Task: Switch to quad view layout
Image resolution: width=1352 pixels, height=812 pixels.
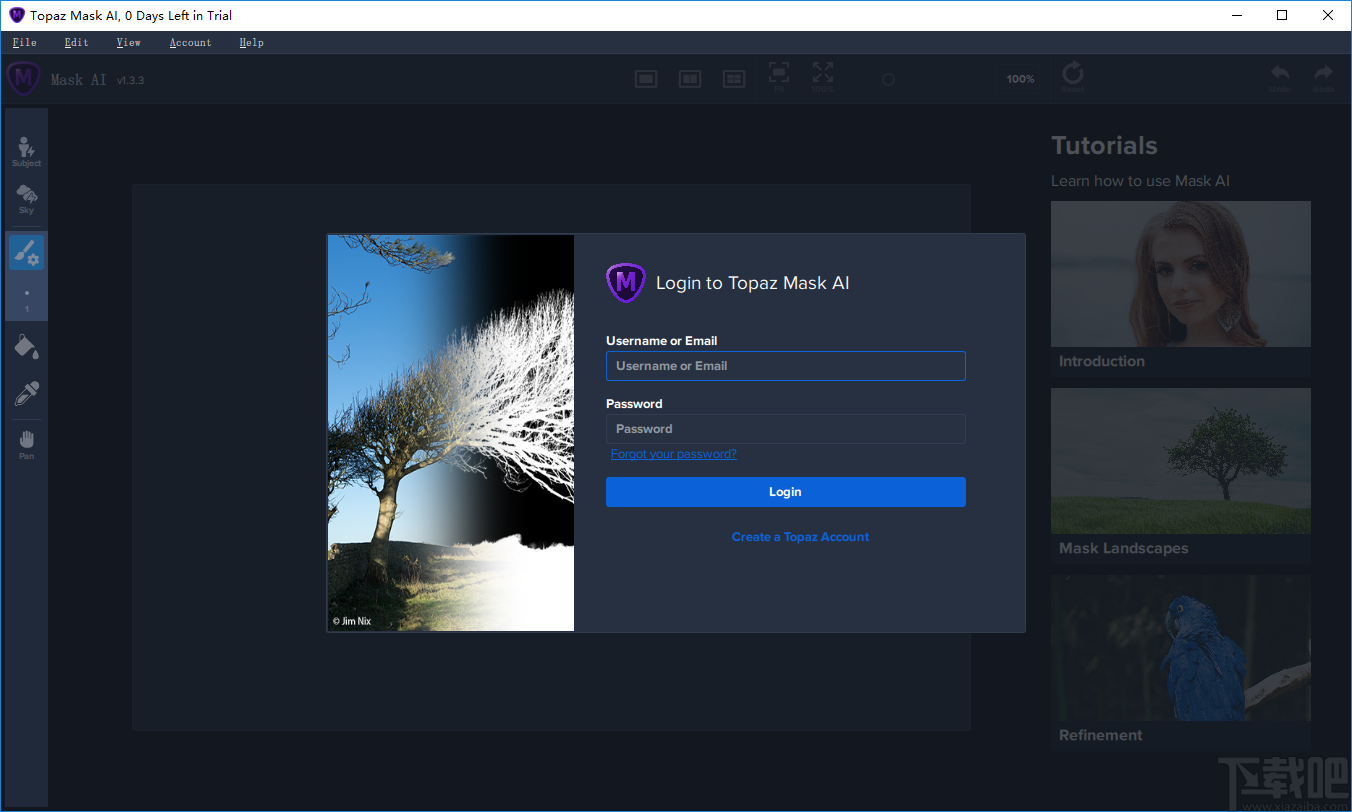Action: (734, 79)
